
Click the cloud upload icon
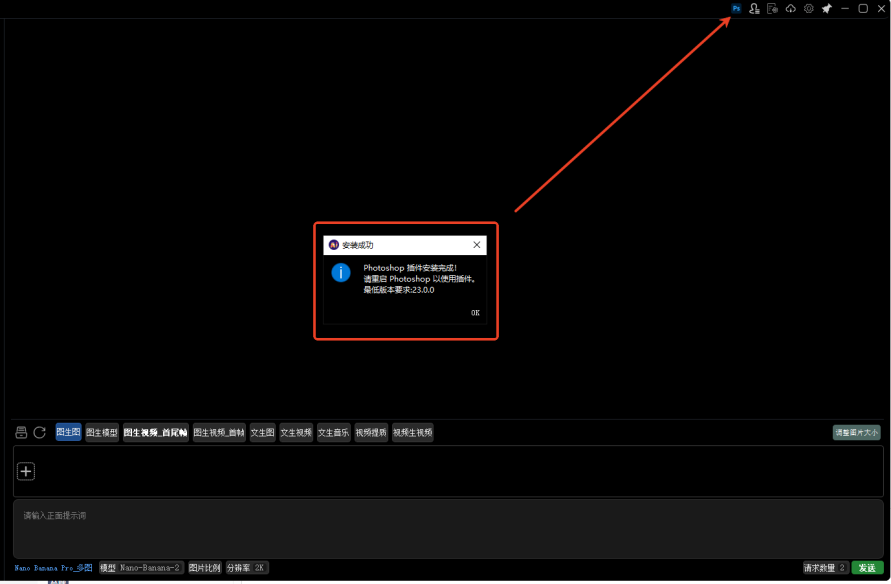tap(790, 9)
